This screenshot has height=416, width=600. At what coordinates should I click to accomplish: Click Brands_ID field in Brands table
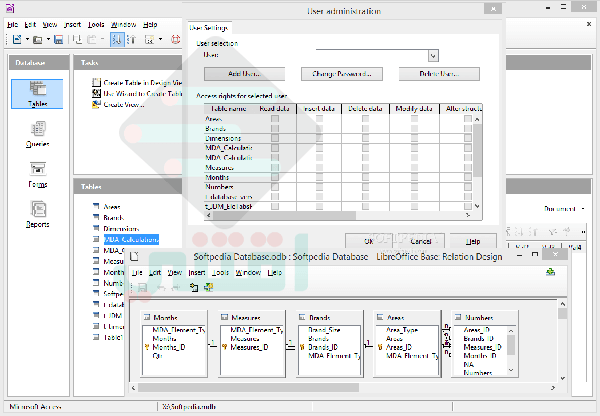point(323,347)
